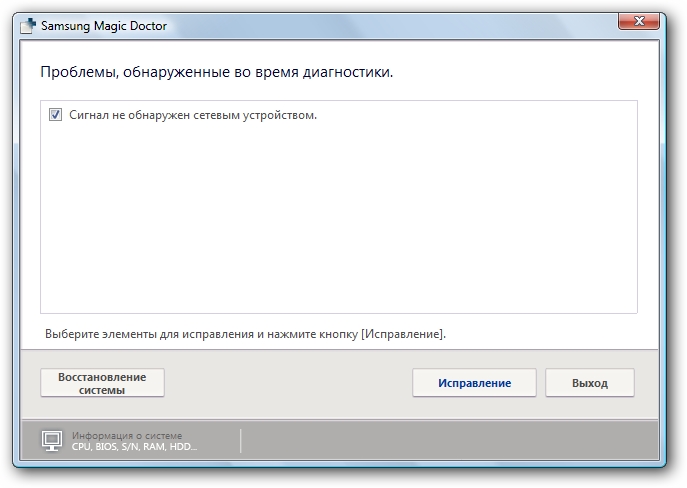Viewport: 687px width, 488px height.
Task: Click 'CPU, BIOS, S/N, RAM, HDD...' text
Action: [134, 447]
